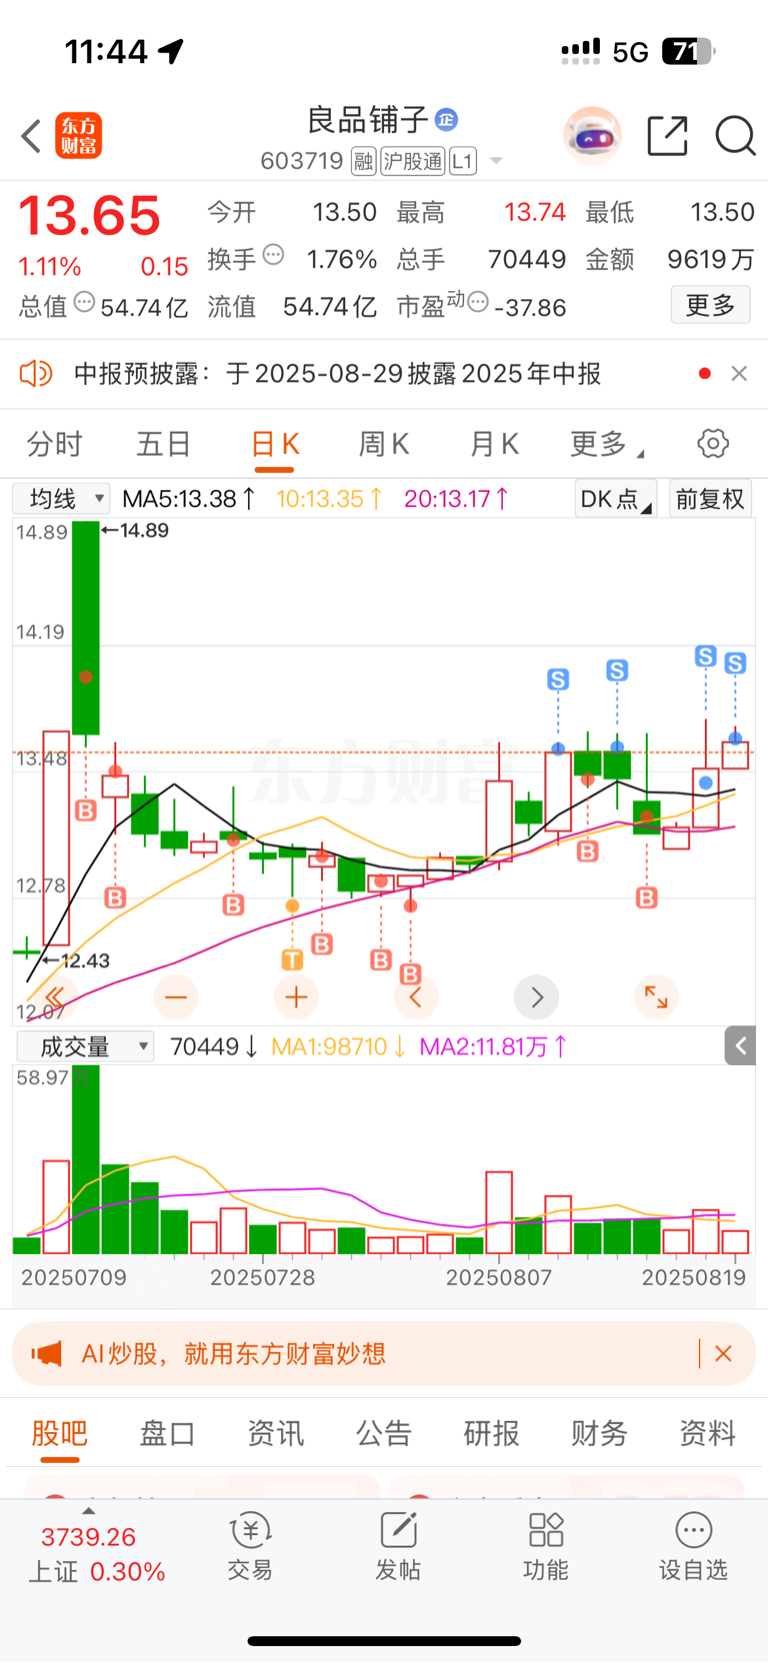Jump to earliest with double-left arrows
Viewport: 768px width, 1663px height.
coord(54,997)
